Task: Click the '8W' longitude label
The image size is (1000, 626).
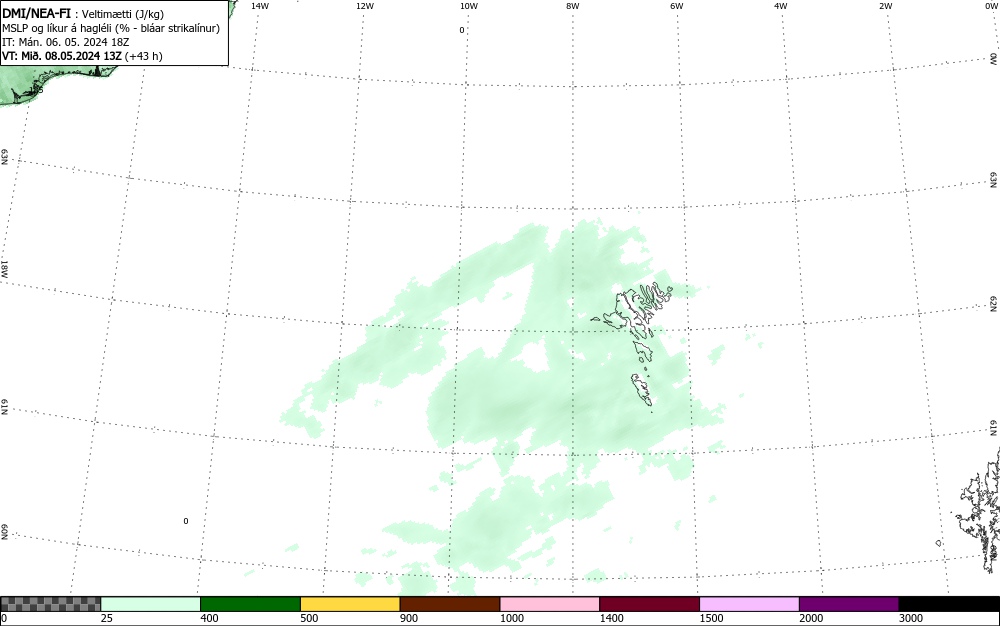Action: coord(573,6)
